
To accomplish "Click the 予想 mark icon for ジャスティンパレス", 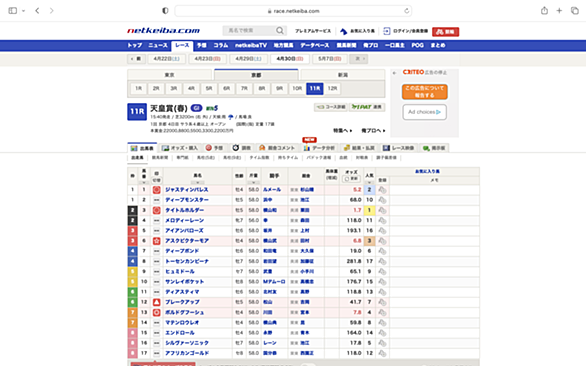I will pyautogui.click(x=156, y=190).
